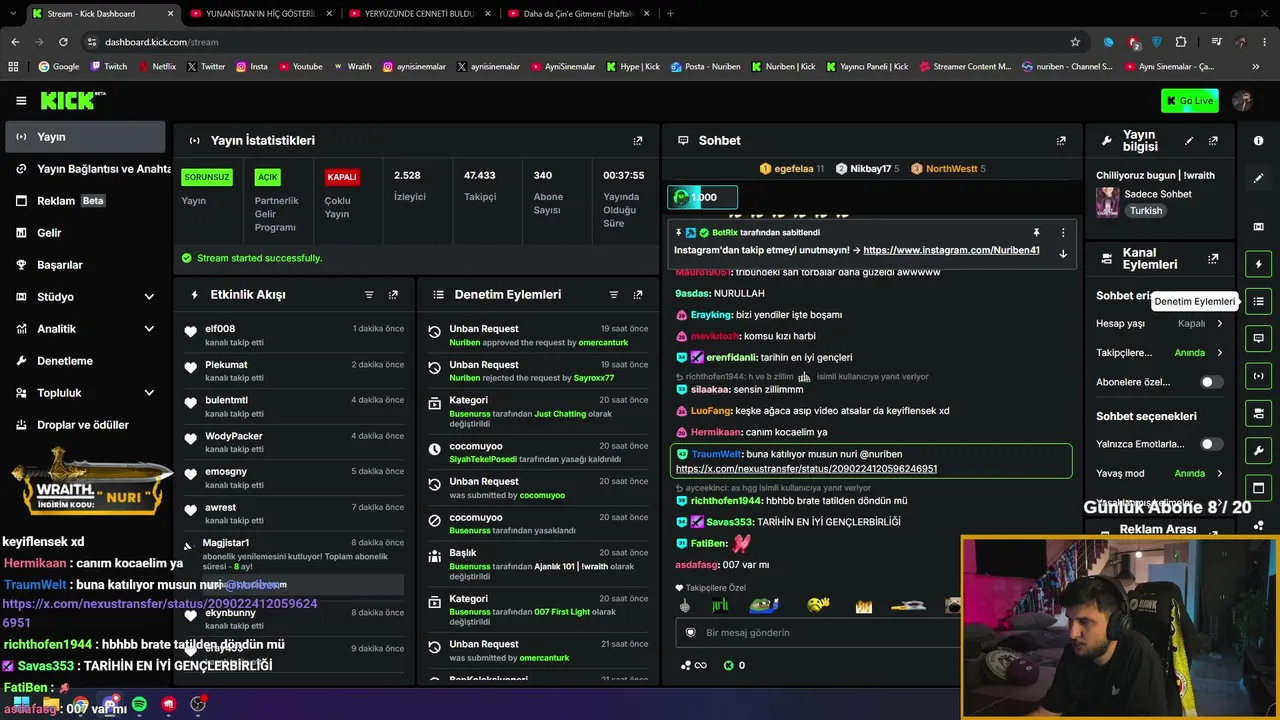The image size is (1280, 720).
Task: Click the info icon in the right rail
Action: 1259,141
